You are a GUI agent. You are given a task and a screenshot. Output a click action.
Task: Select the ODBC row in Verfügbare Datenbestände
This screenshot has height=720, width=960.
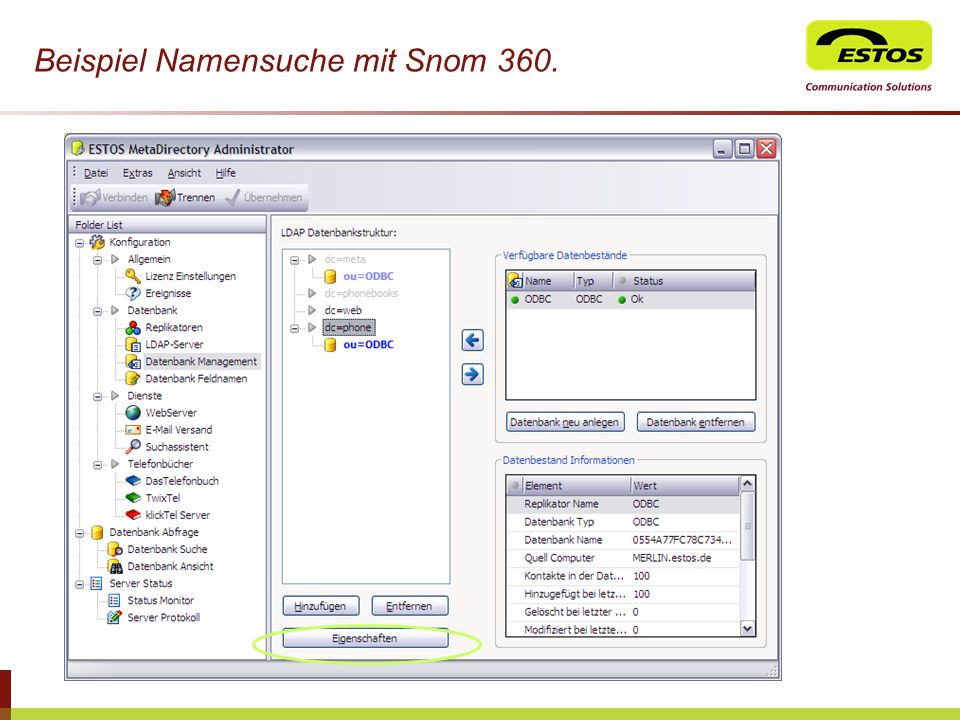coord(631,299)
